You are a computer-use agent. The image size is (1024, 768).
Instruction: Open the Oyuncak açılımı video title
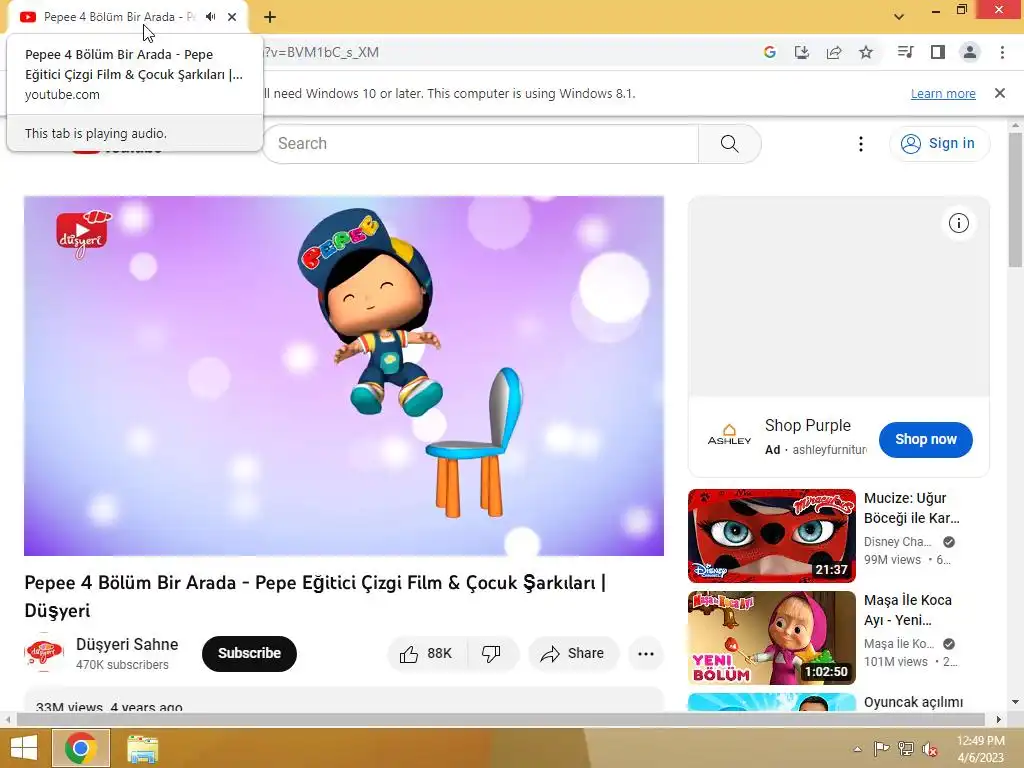pyautogui.click(x=914, y=702)
